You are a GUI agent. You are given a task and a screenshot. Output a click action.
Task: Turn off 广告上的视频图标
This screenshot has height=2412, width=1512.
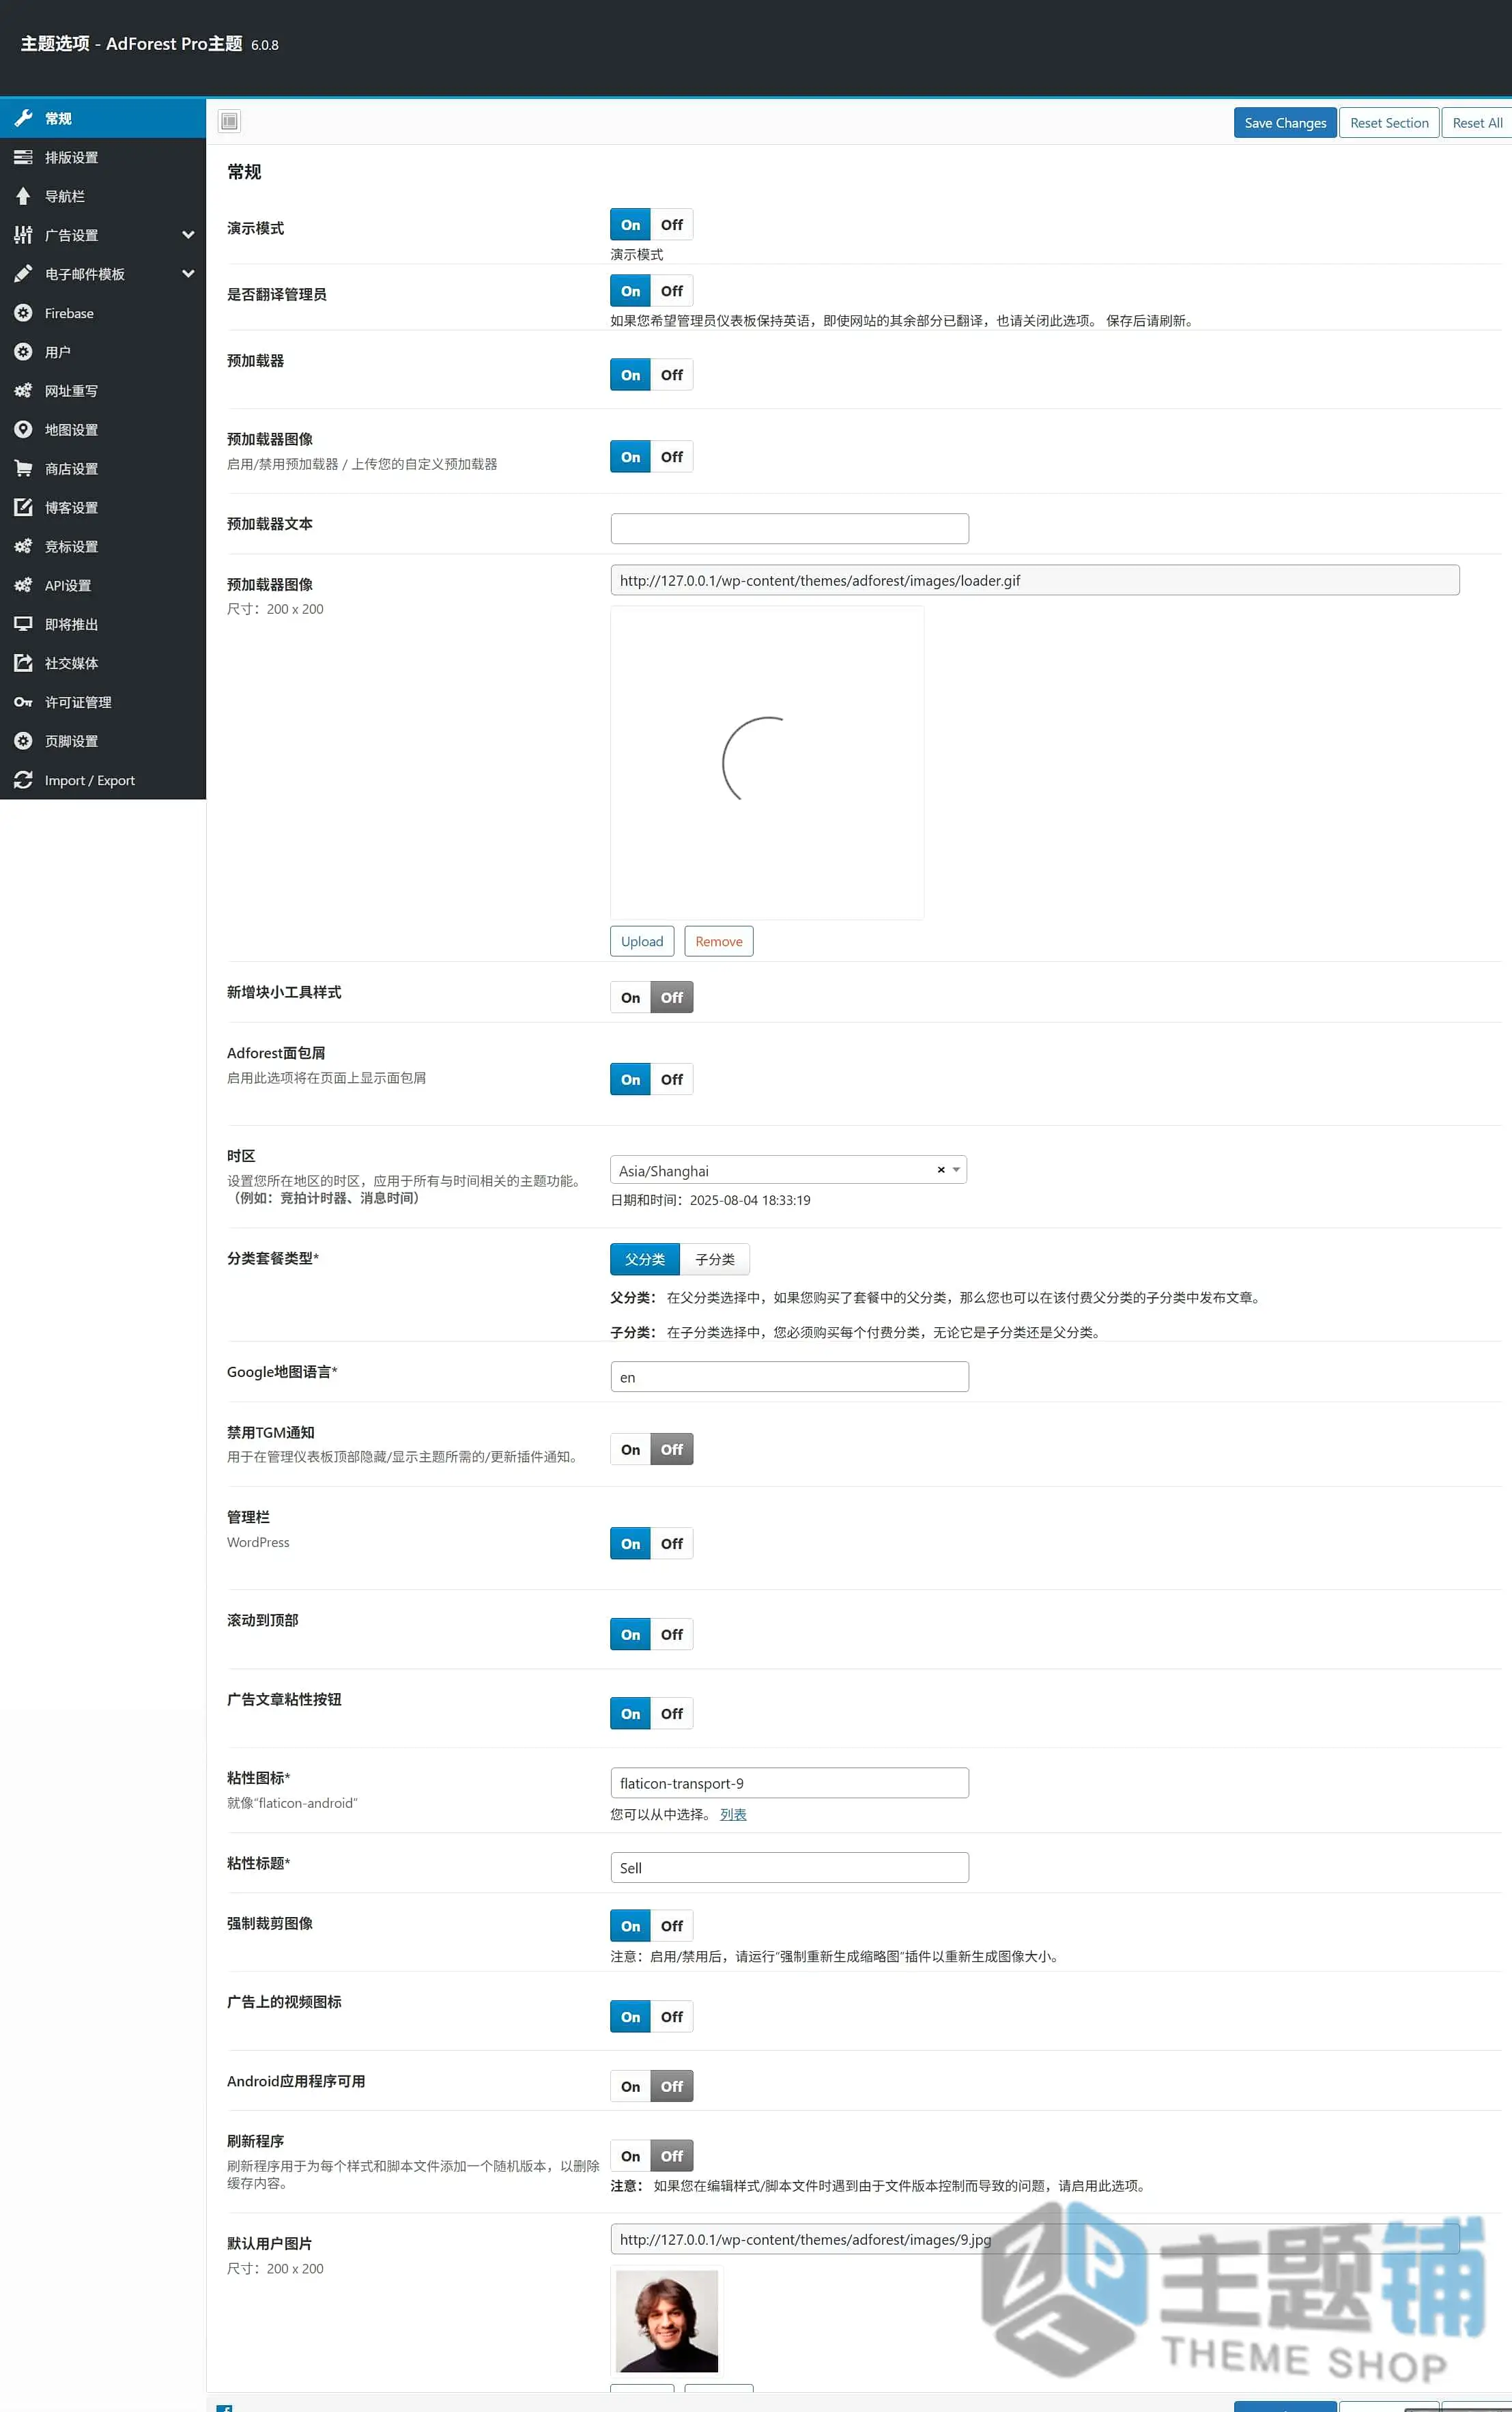tap(672, 2017)
